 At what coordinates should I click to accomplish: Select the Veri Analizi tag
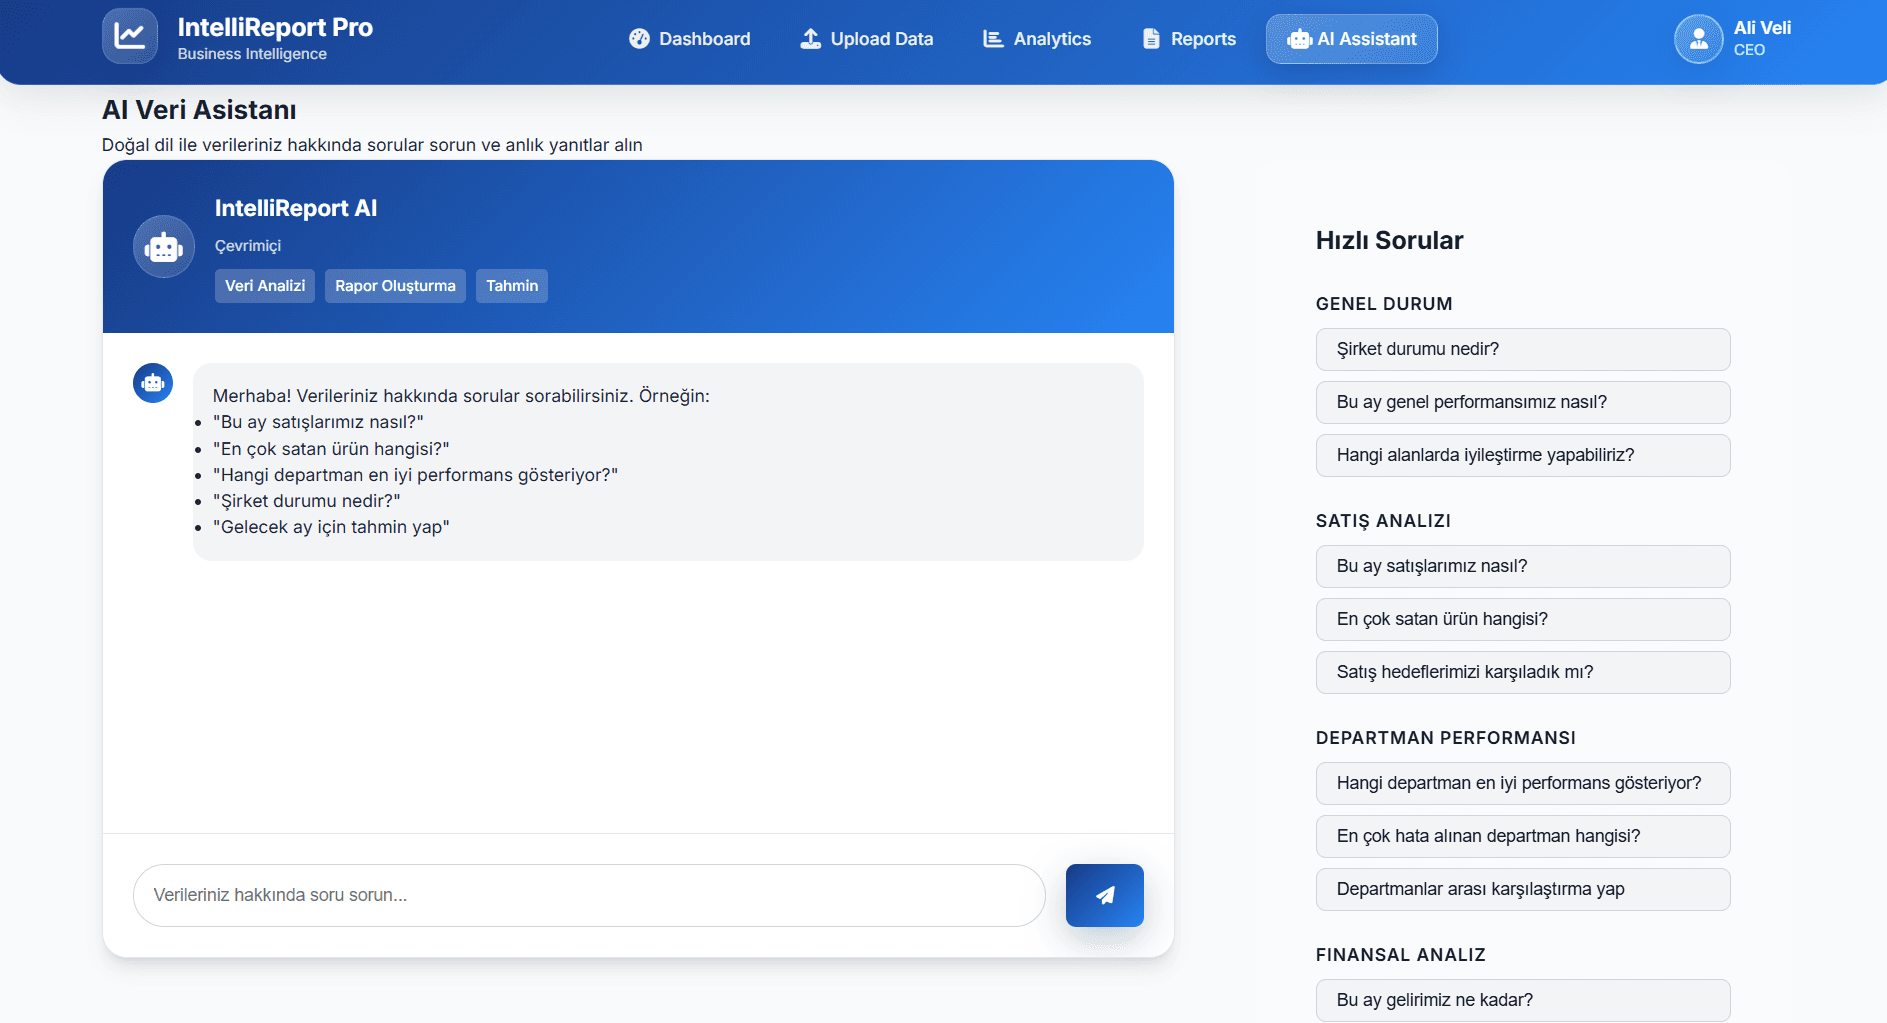click(x=265, y=286)
